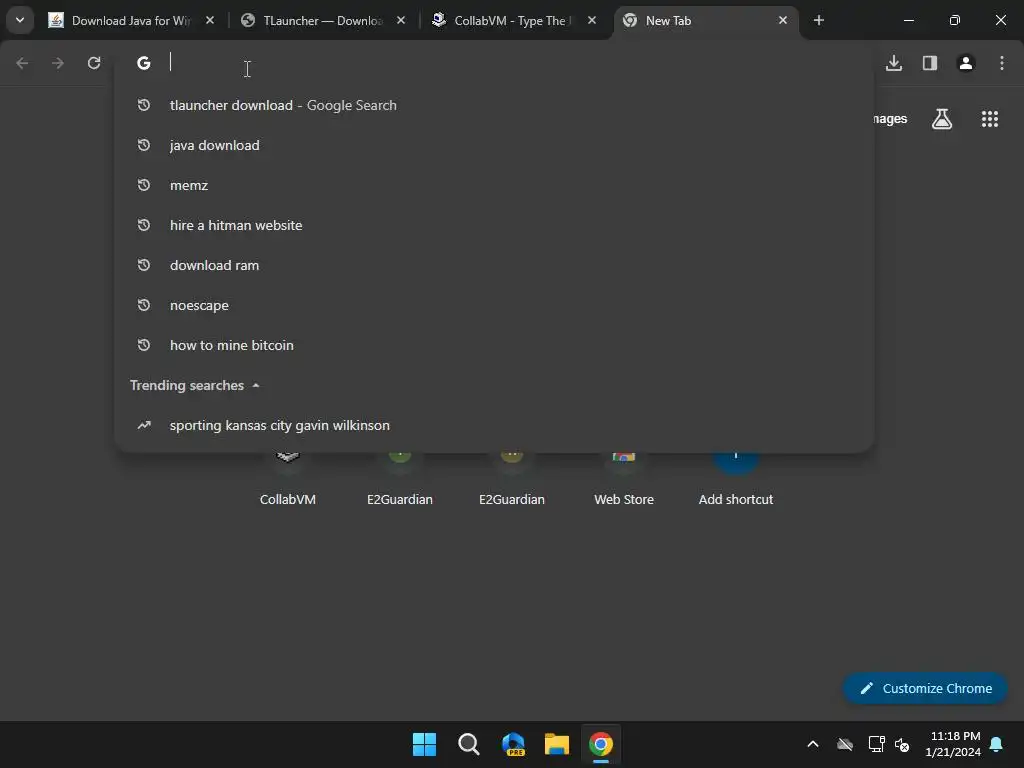The height and width of the screenshot is (768, 1024).
Task: Click the muted volume tray icon
Action: tap(902, 744)
